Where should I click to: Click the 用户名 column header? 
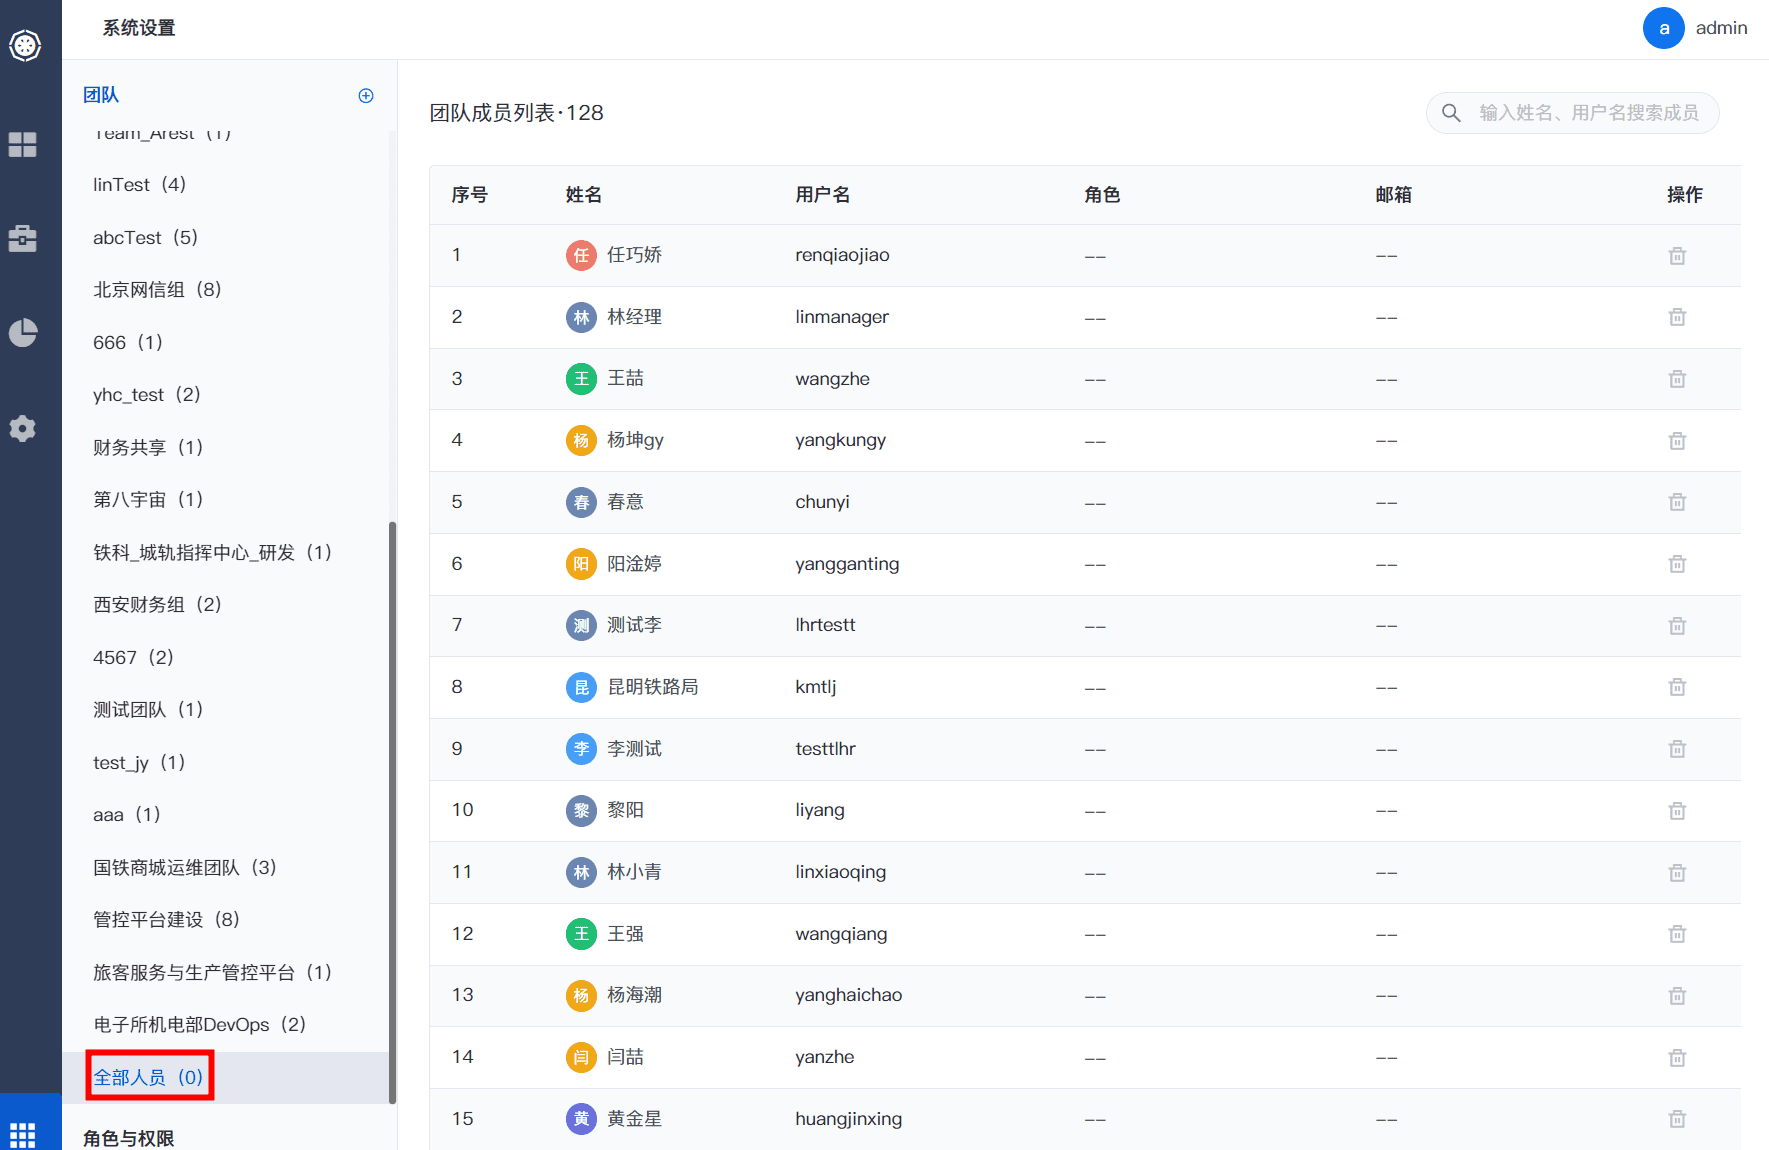(823, 195)
